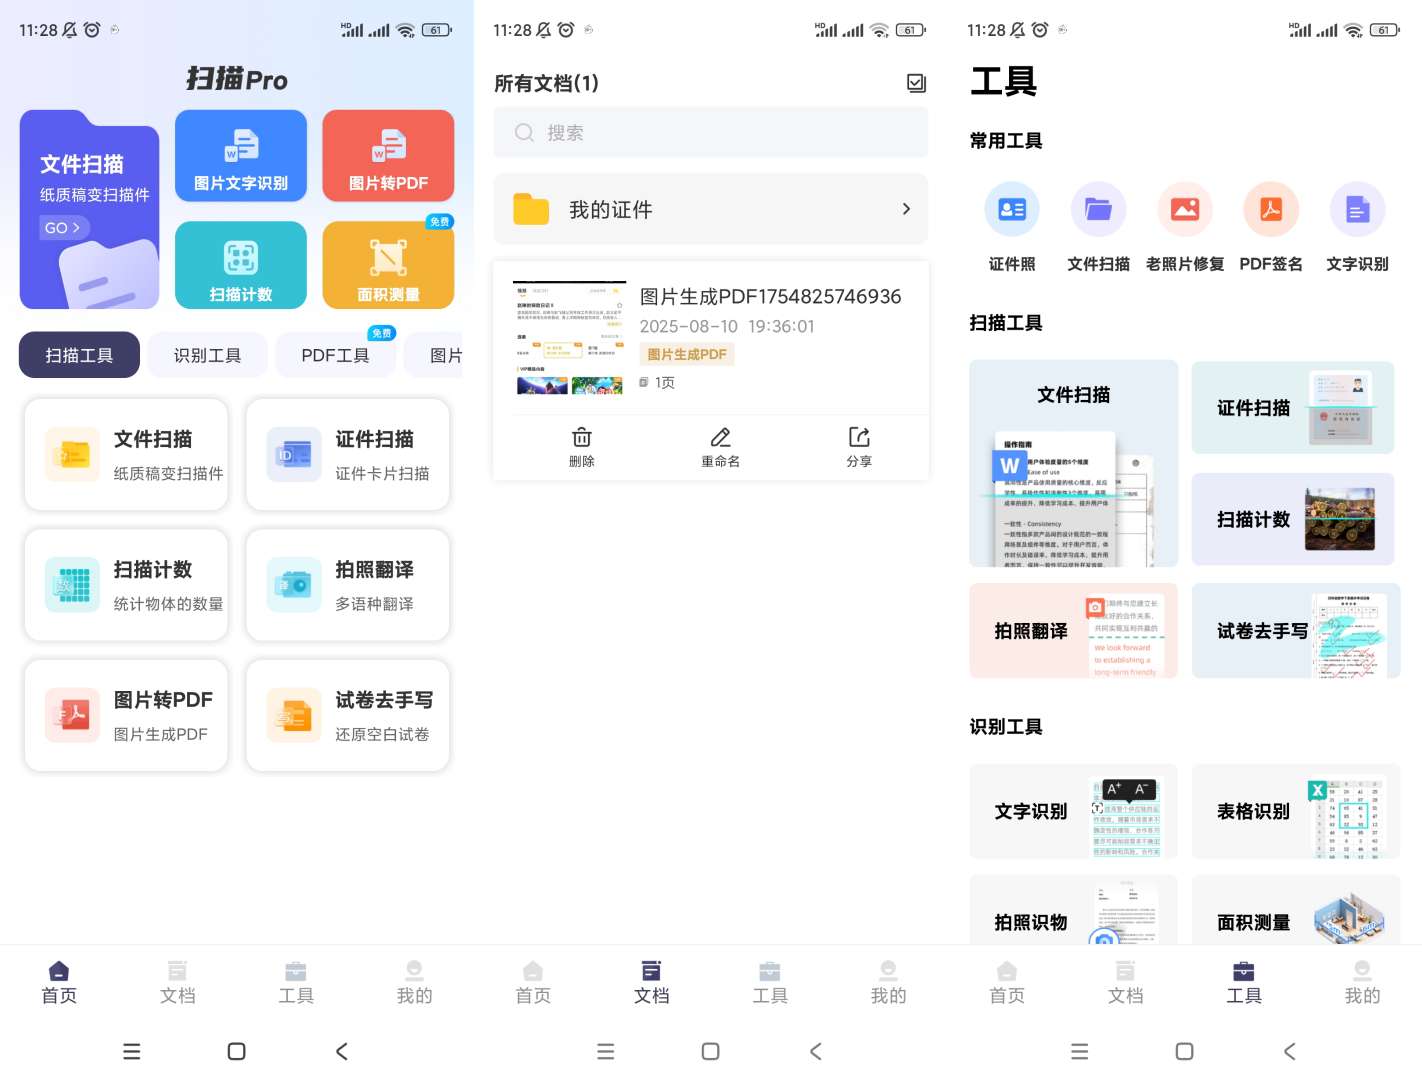Switch to the 识别工具 tab
1422x1080 pixels.
point(207,355)
